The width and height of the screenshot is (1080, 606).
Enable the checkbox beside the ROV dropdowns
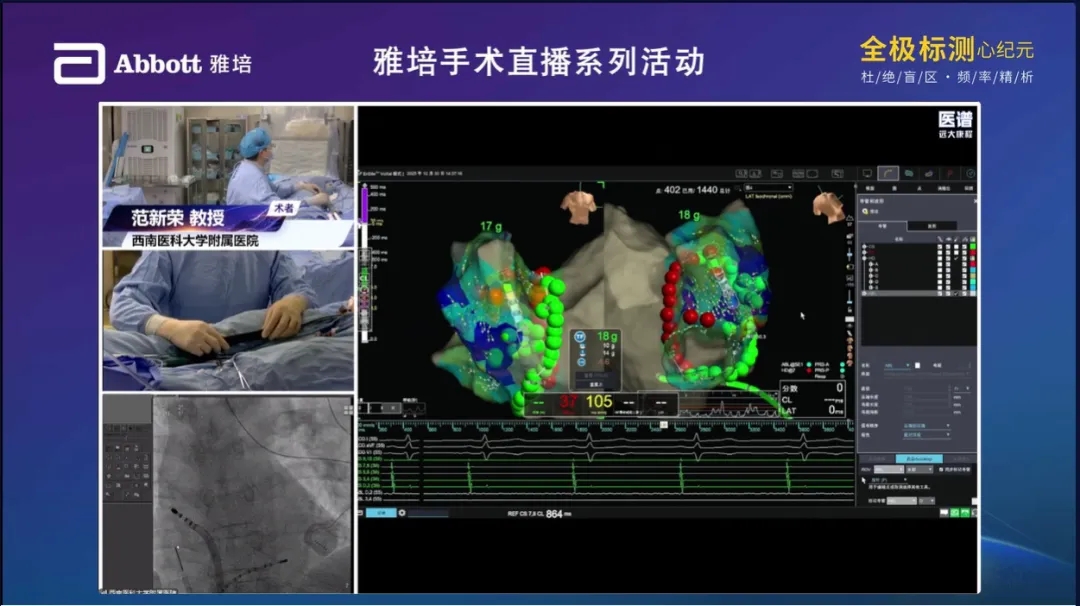pyautogui.click(x=942, y=468)
